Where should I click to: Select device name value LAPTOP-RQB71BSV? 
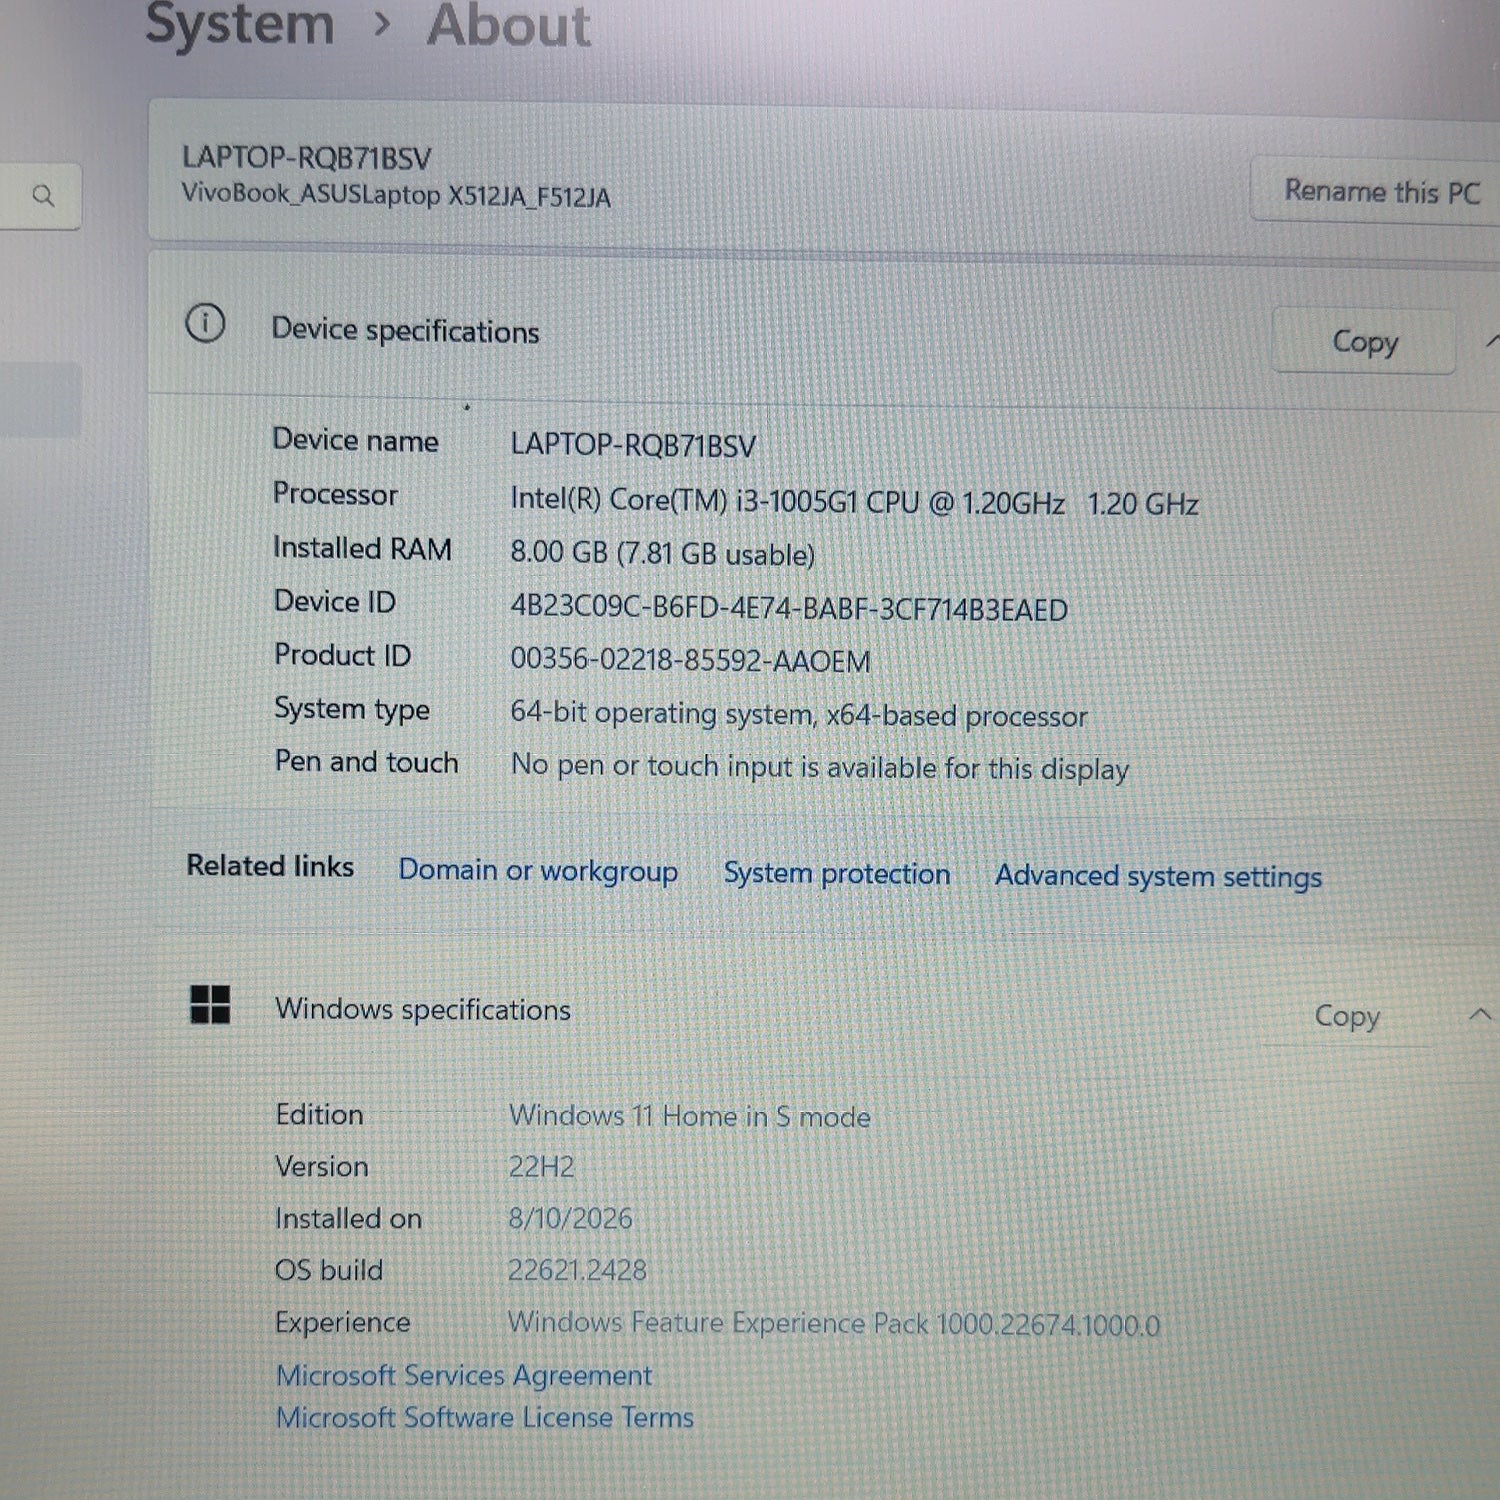633,445
